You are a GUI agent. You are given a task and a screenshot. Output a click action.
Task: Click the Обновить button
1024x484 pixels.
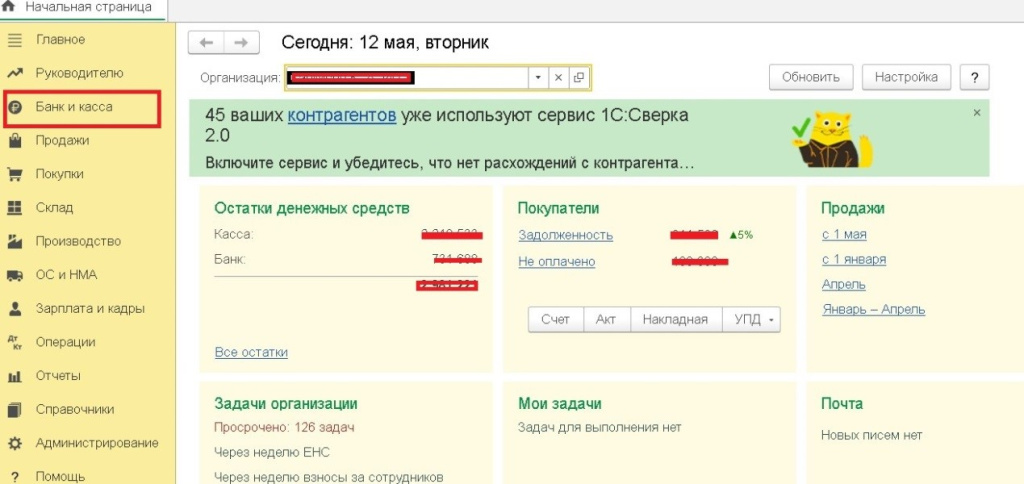pyautogui.click(x=810, y=77)
